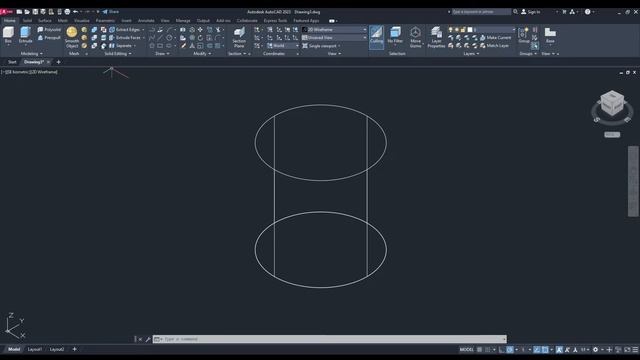The height and width of the screenshot is (360, 640).
Task: Select the Extrude tool
Action: (x=25, y=35)
